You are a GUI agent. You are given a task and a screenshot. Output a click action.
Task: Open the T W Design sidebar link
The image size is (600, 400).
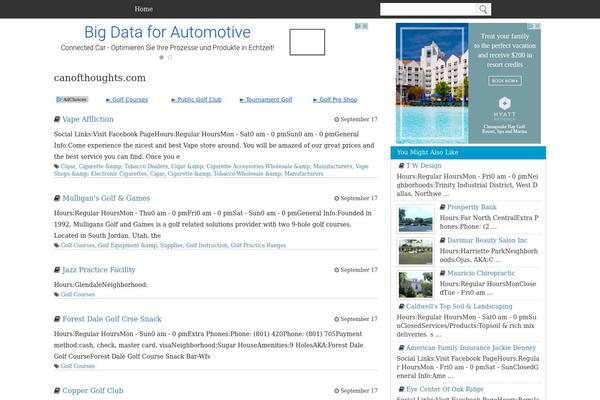point(424,166)
